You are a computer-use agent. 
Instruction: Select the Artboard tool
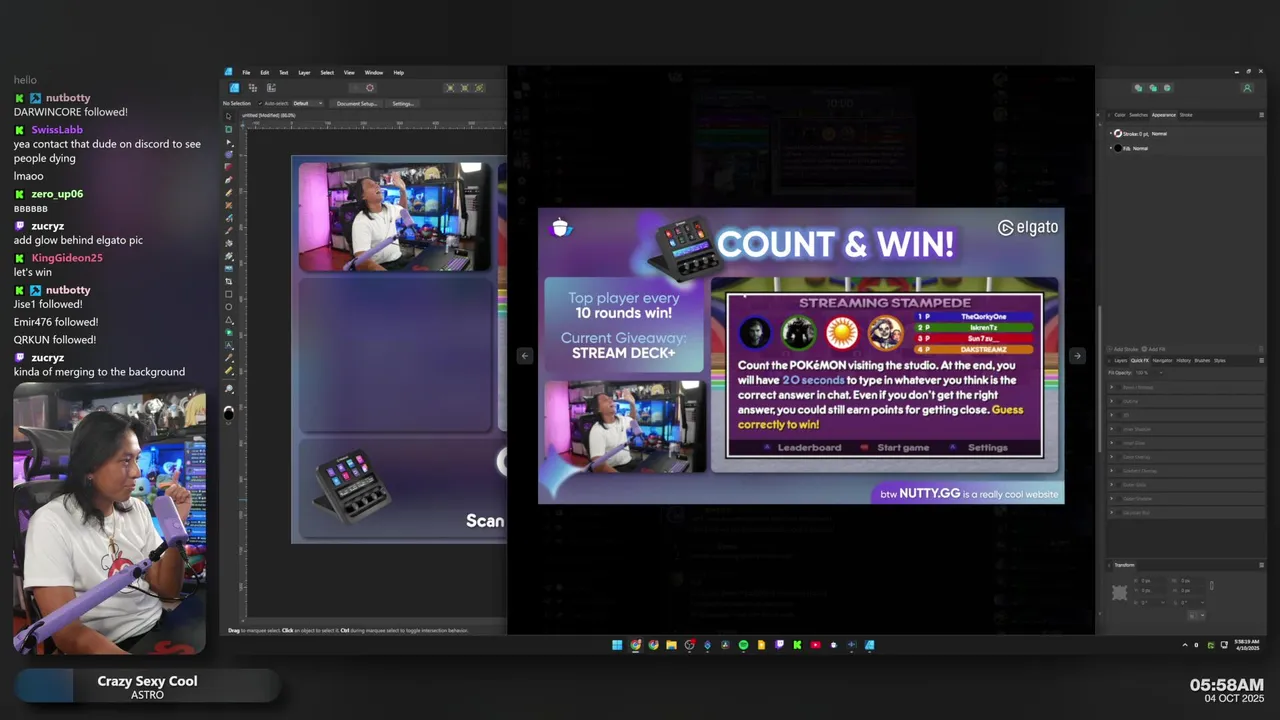coord(228,129)
